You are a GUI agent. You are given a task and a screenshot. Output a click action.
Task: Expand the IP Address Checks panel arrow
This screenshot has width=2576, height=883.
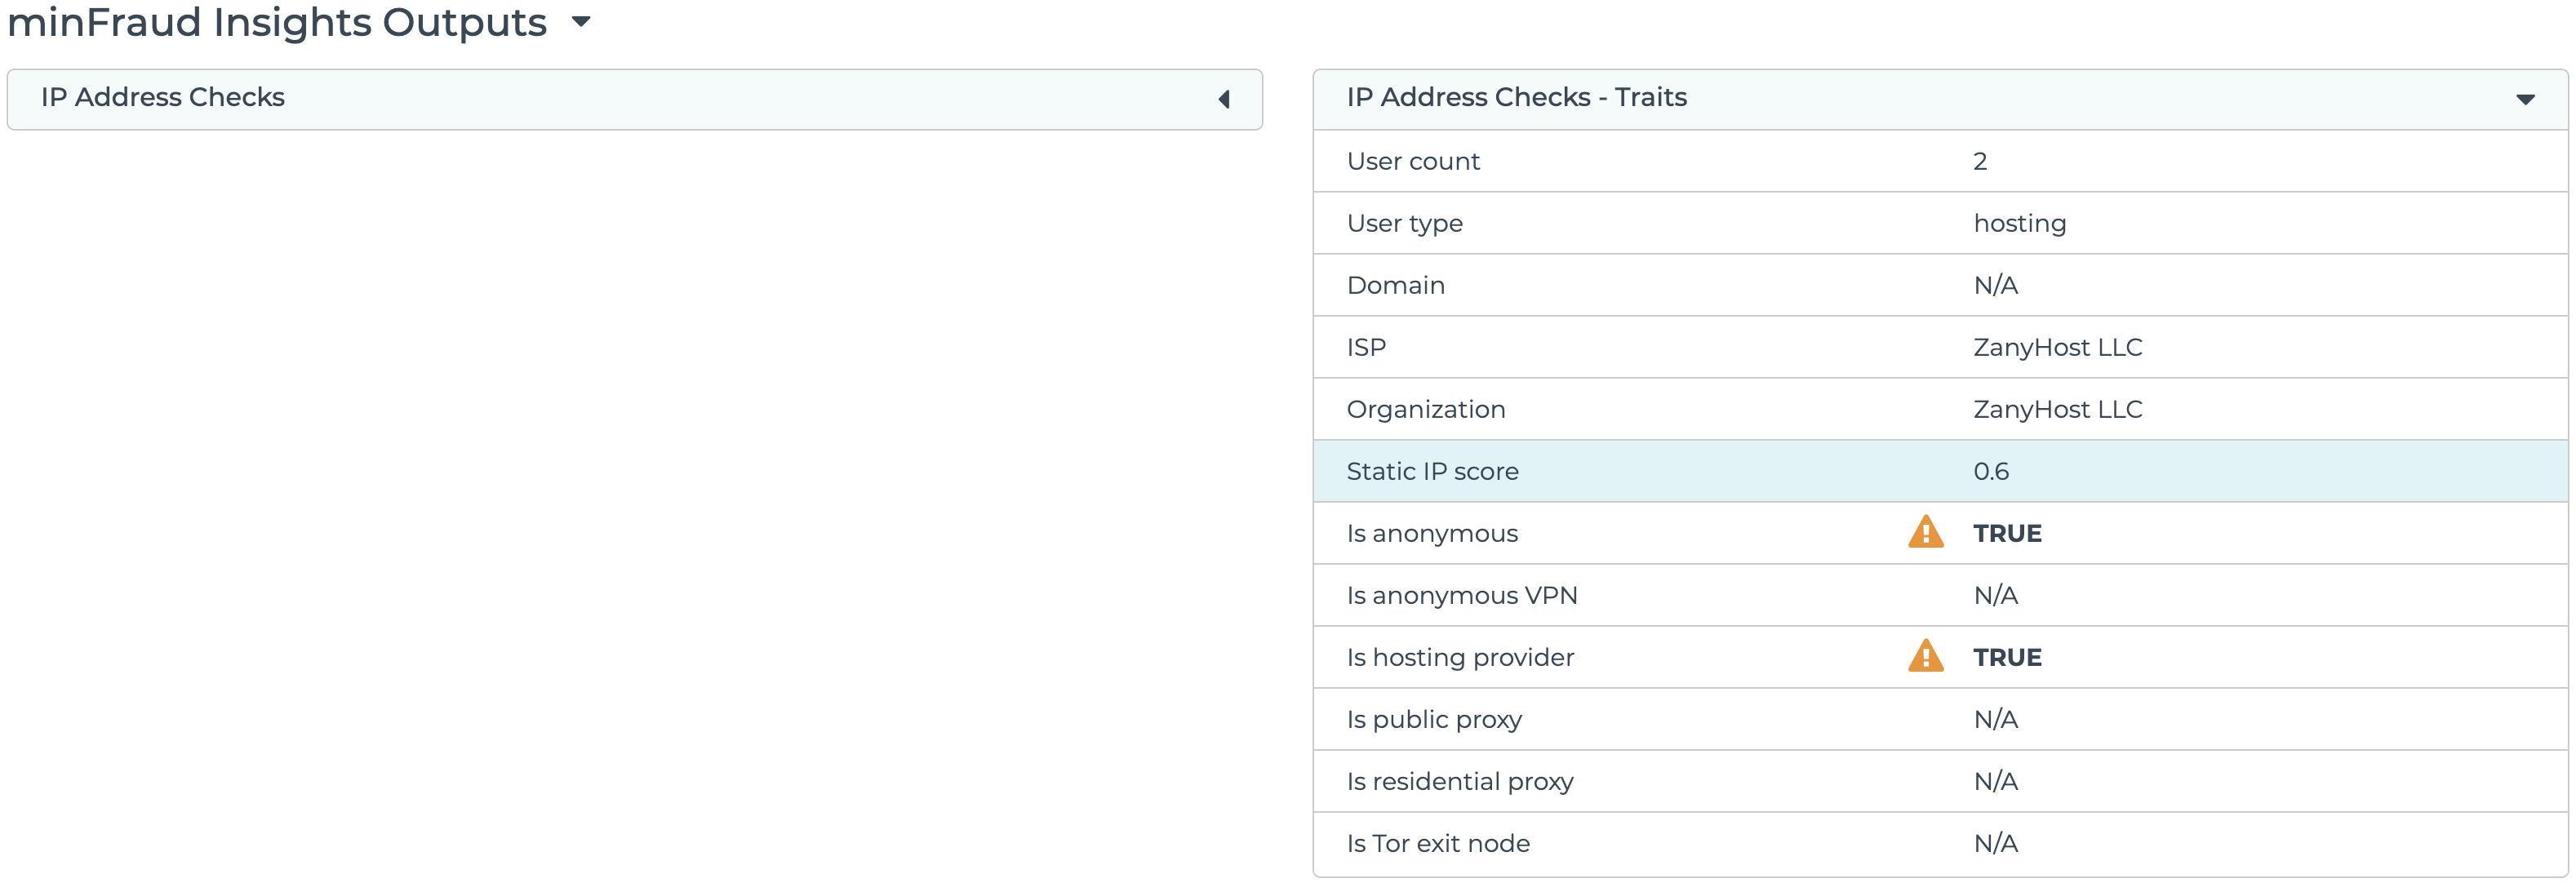pos(1223,99)
